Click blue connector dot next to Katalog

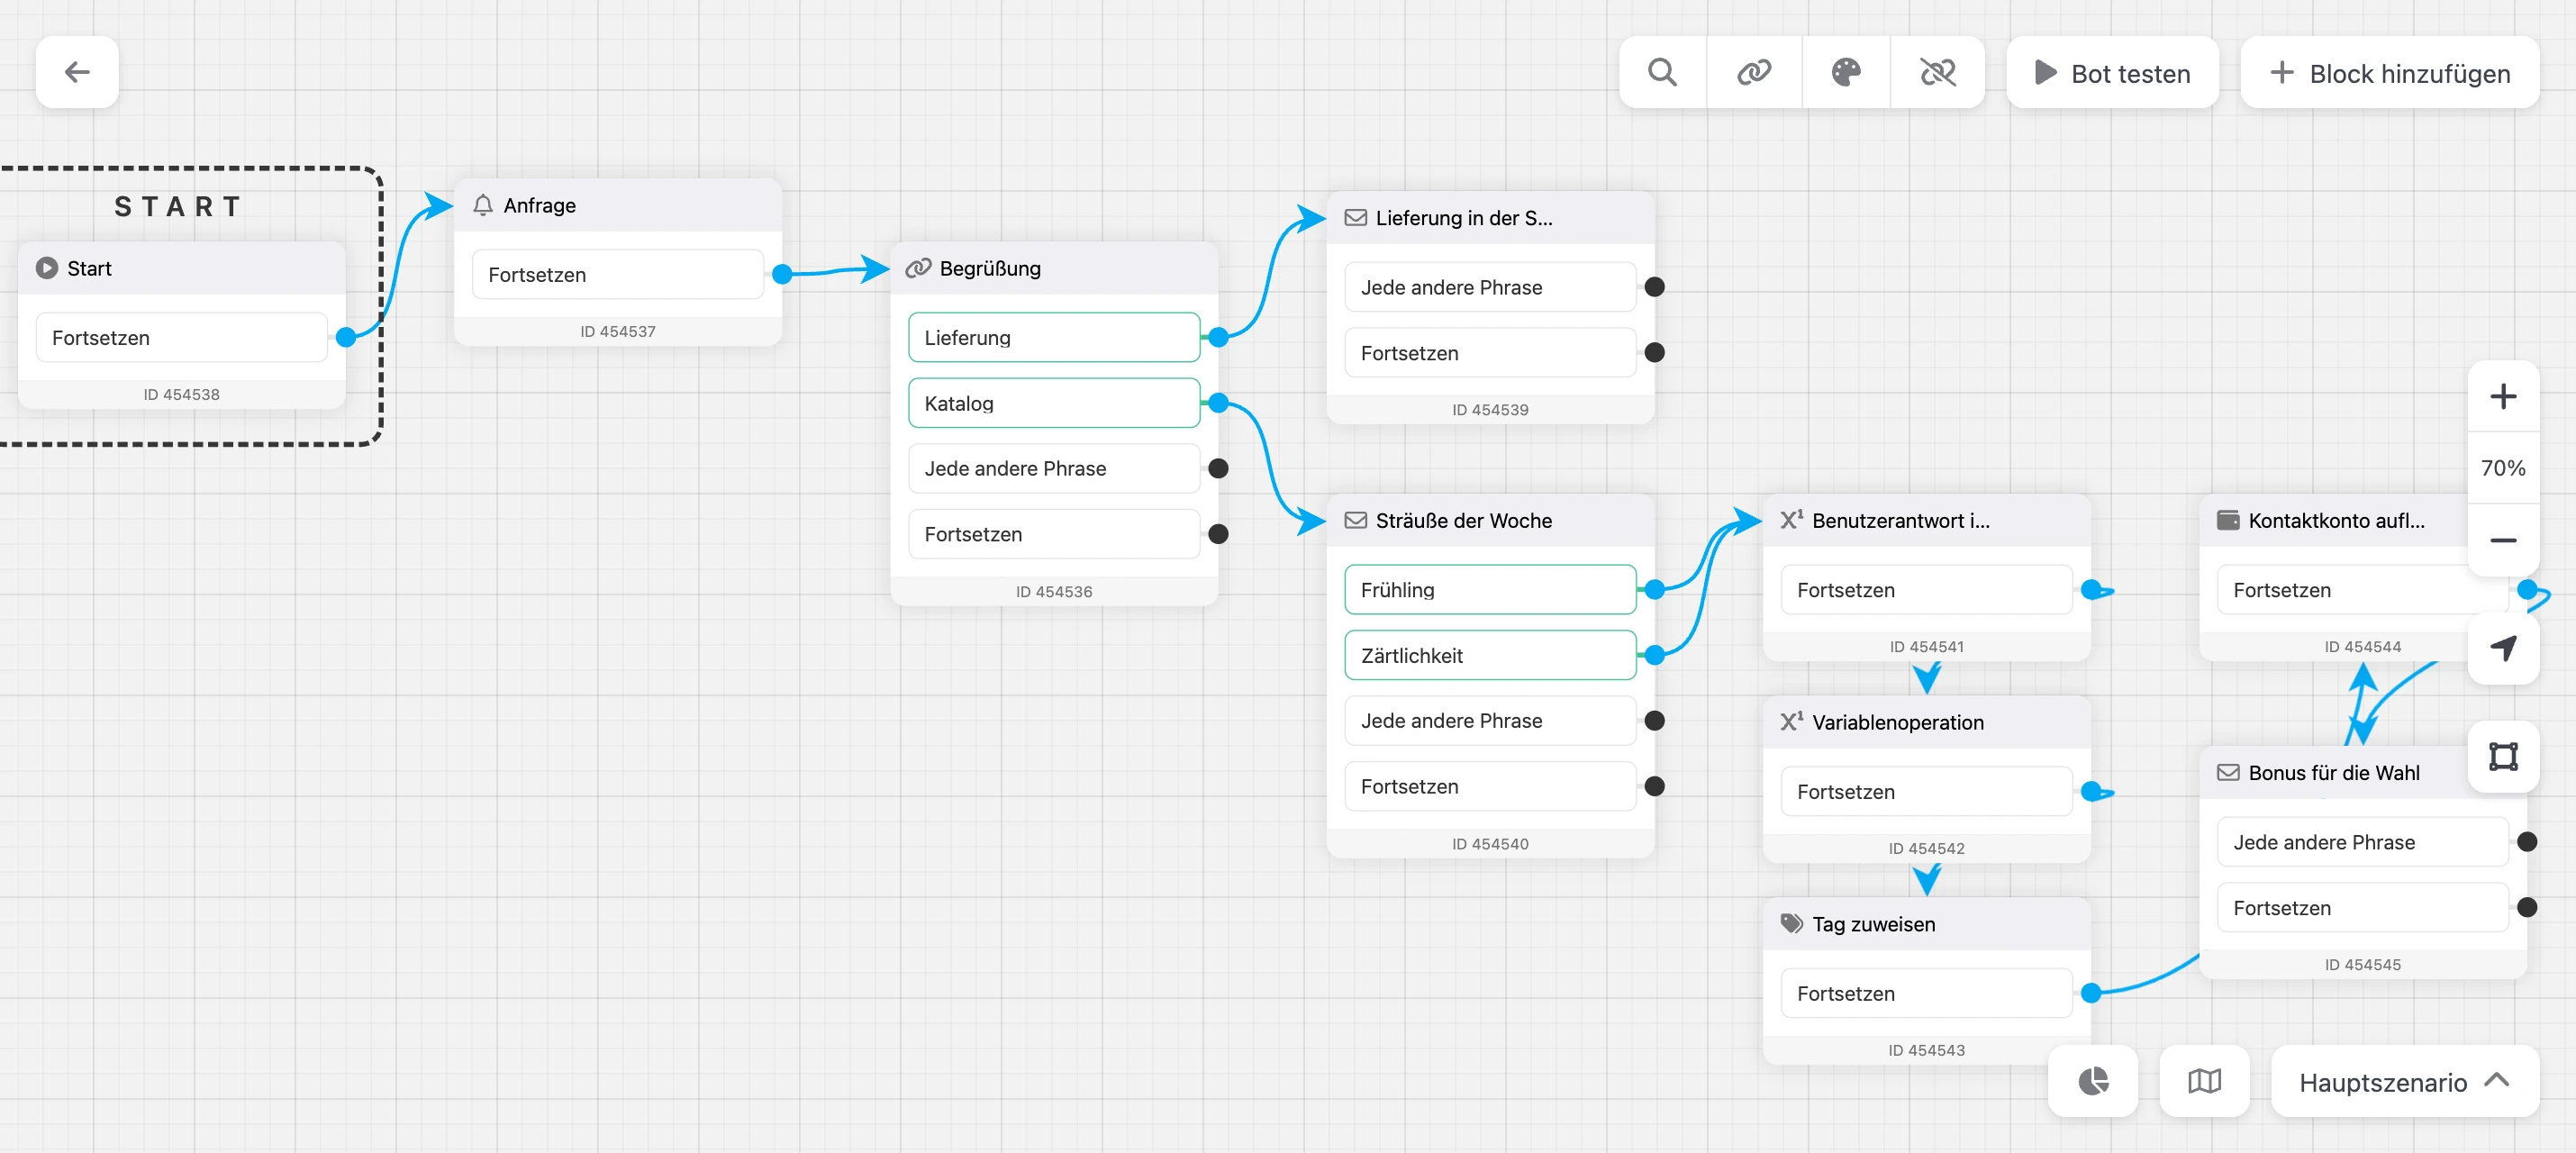pyautogui.click(x=1218, y=403)
